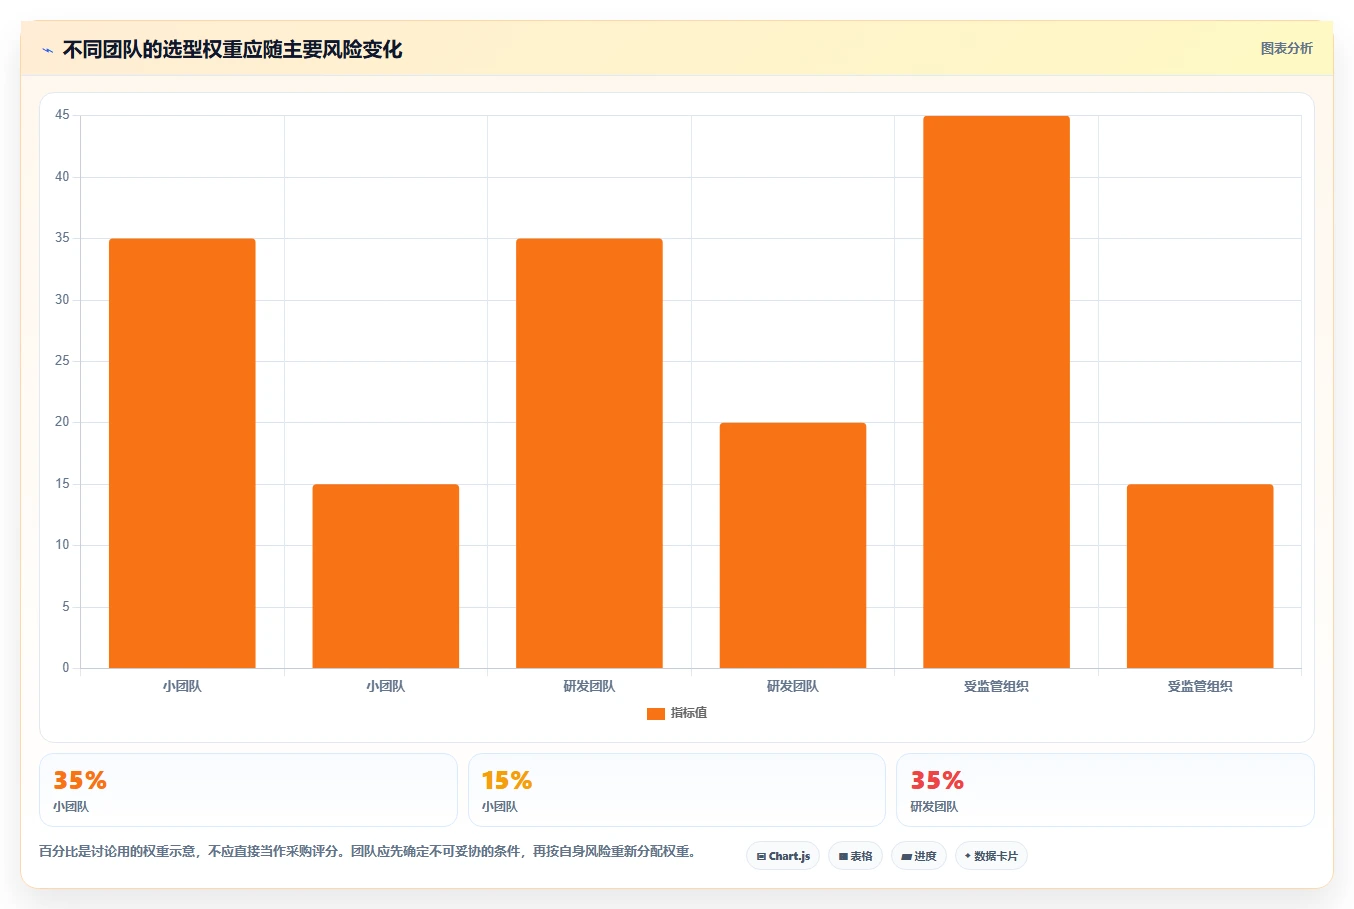This screenshot has height=909, width=1354.
Task: Click the footnote text about 百分比 weights
Action: [367, 852]
